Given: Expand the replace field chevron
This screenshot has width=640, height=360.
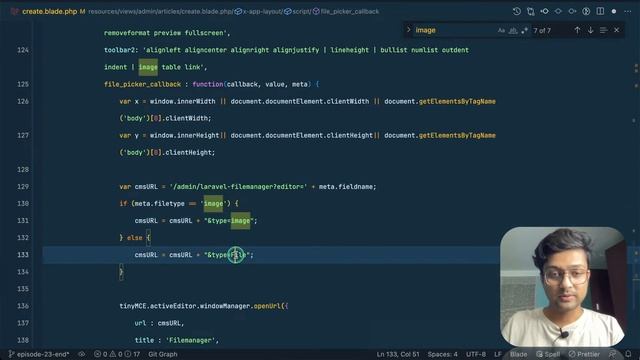Looking at the screenshot, I should pyautogui.click(x=408, y=30).
